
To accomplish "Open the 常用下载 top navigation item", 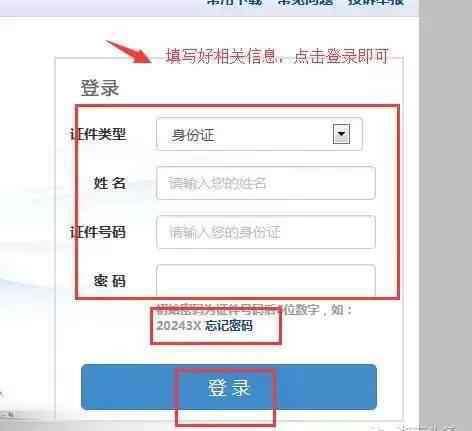I will [235, 3].
